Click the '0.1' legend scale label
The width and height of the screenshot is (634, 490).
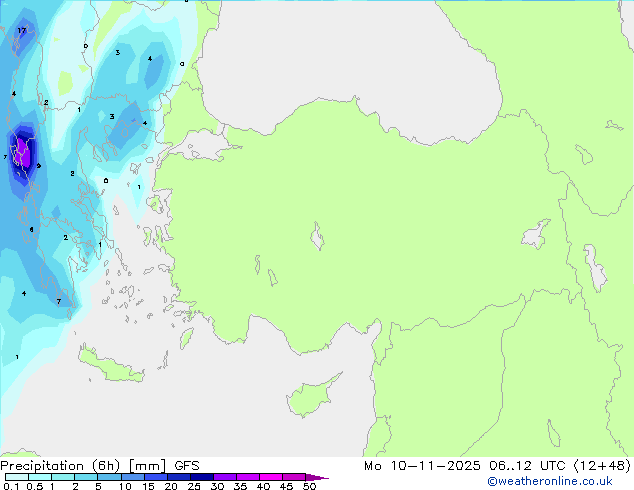(x=11, y=486)
